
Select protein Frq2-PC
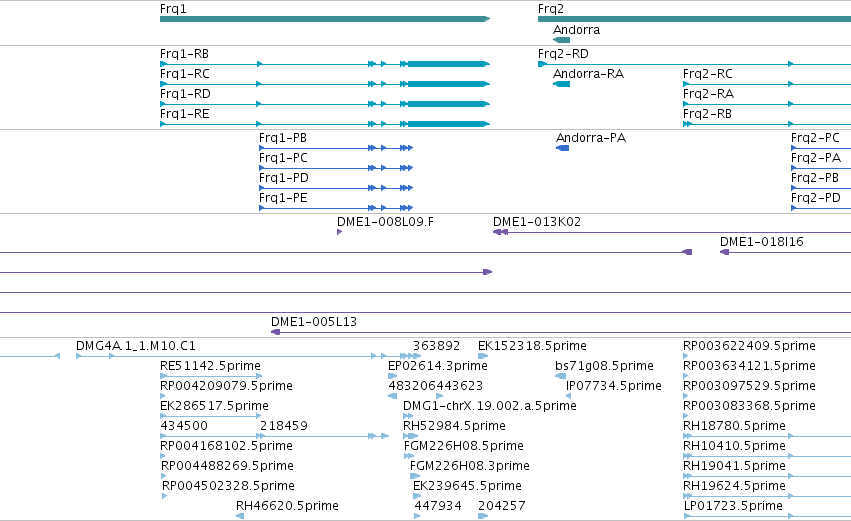tap(815, 138)
